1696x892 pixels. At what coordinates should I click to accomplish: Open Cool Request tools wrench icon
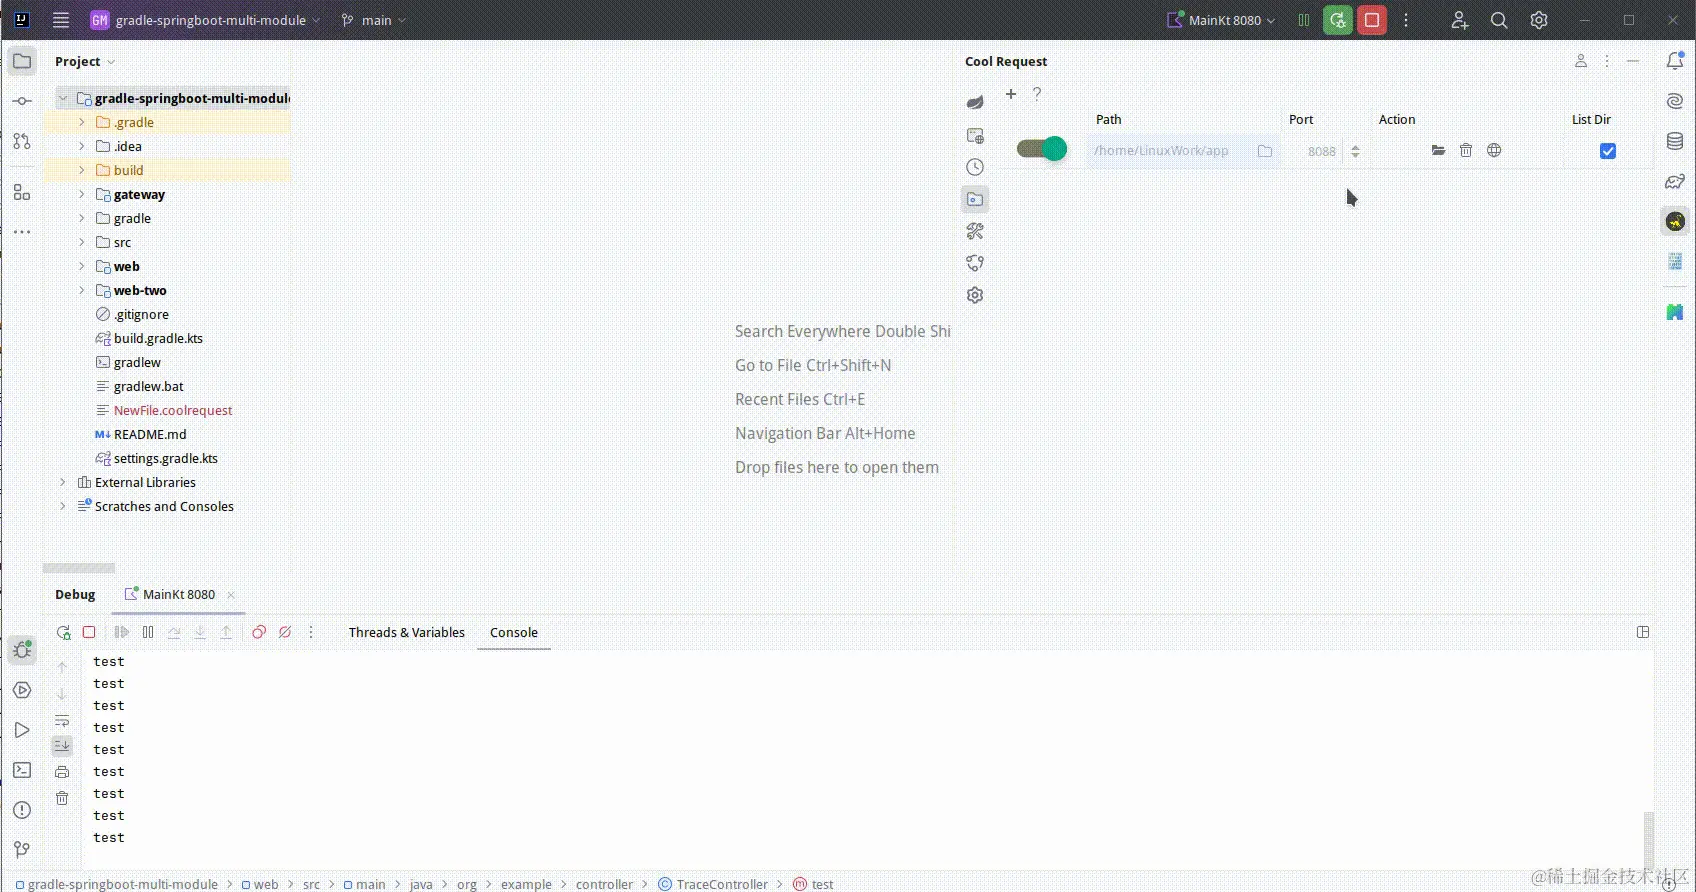[x=975, y=231]
